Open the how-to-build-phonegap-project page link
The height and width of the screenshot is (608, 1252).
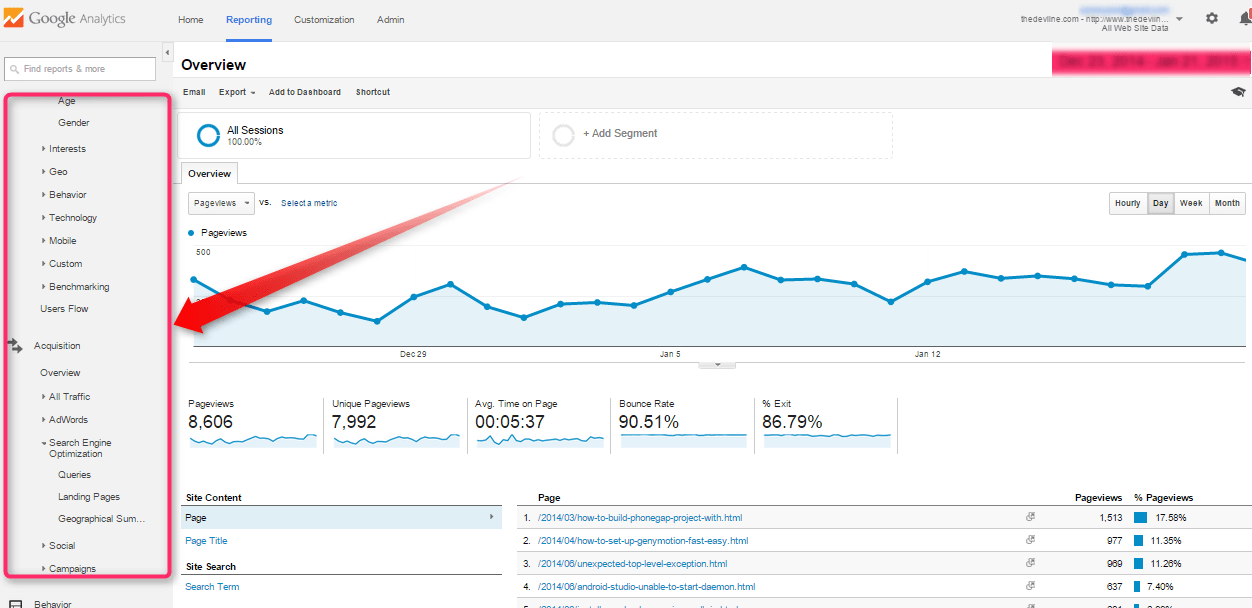pos(639,518)
